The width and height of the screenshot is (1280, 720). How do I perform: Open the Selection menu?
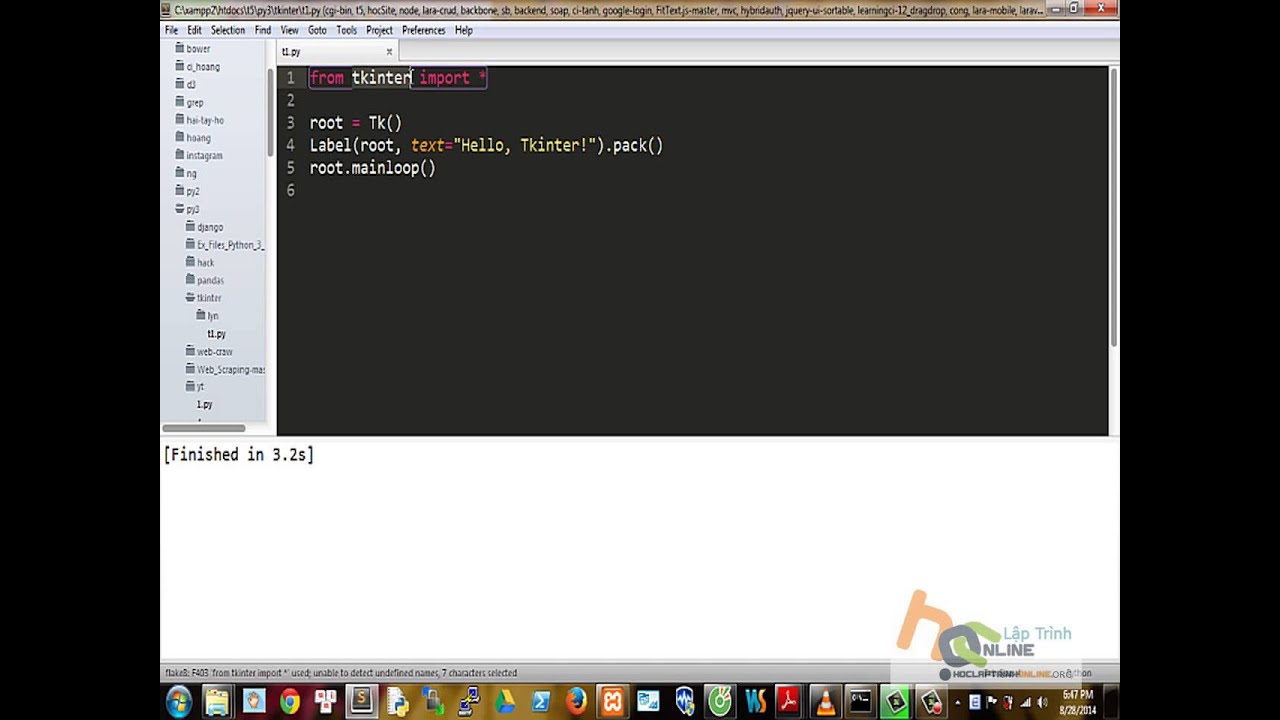(228, 30)
